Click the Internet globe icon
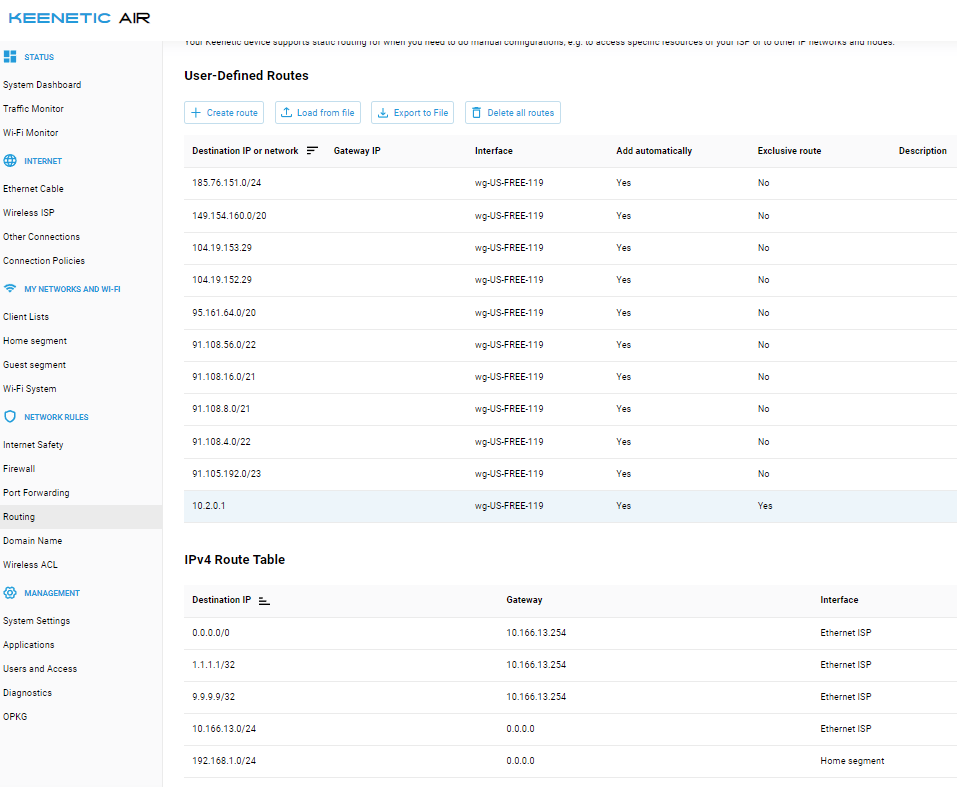Viewport: 957px width, 787px height. [11, 161]
